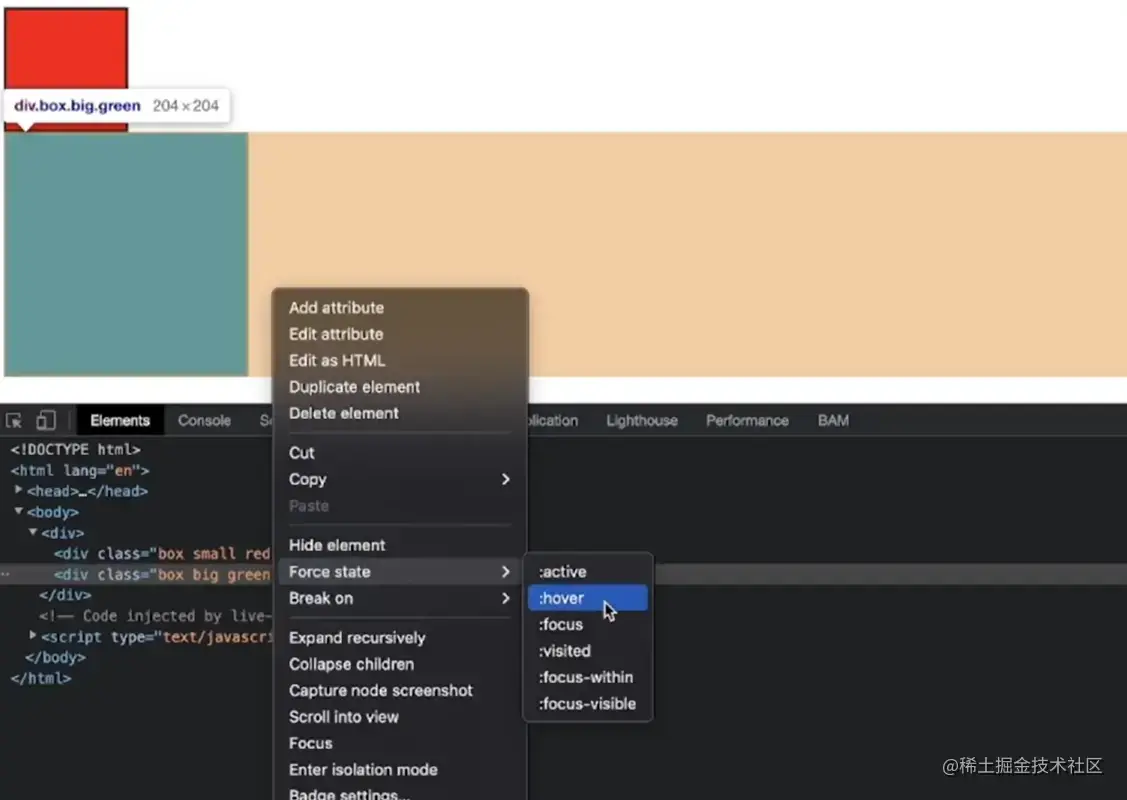Click the ellipsis beside selected DOM row
The image size is (1127, 800).
pyautogui.click(x=5, y=574)
